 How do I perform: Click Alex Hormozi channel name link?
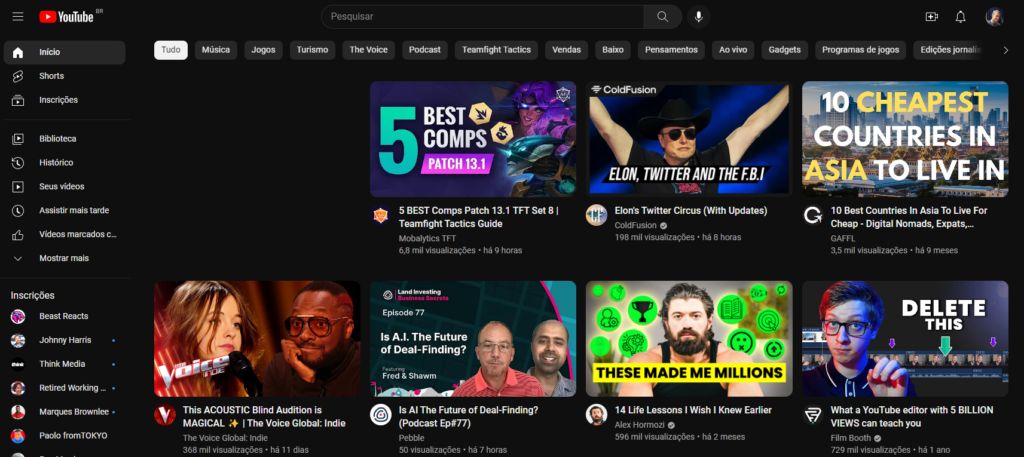(x=639, y=425)
